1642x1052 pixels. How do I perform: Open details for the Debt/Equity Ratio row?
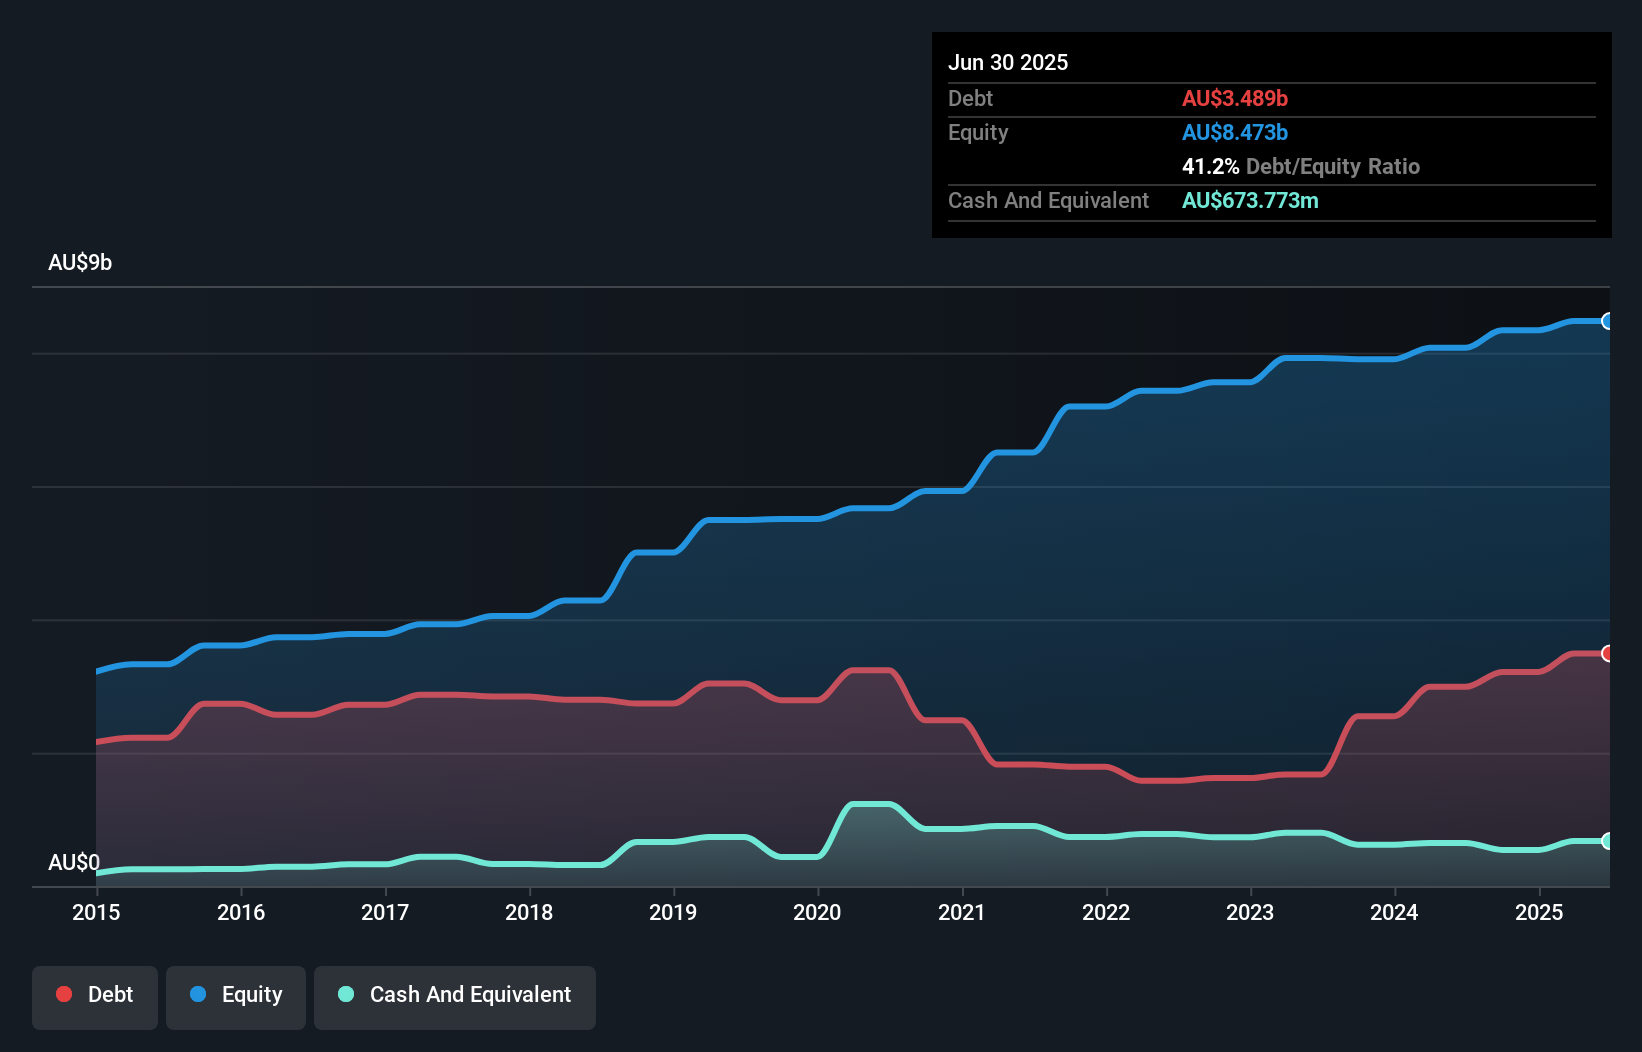1300,167
